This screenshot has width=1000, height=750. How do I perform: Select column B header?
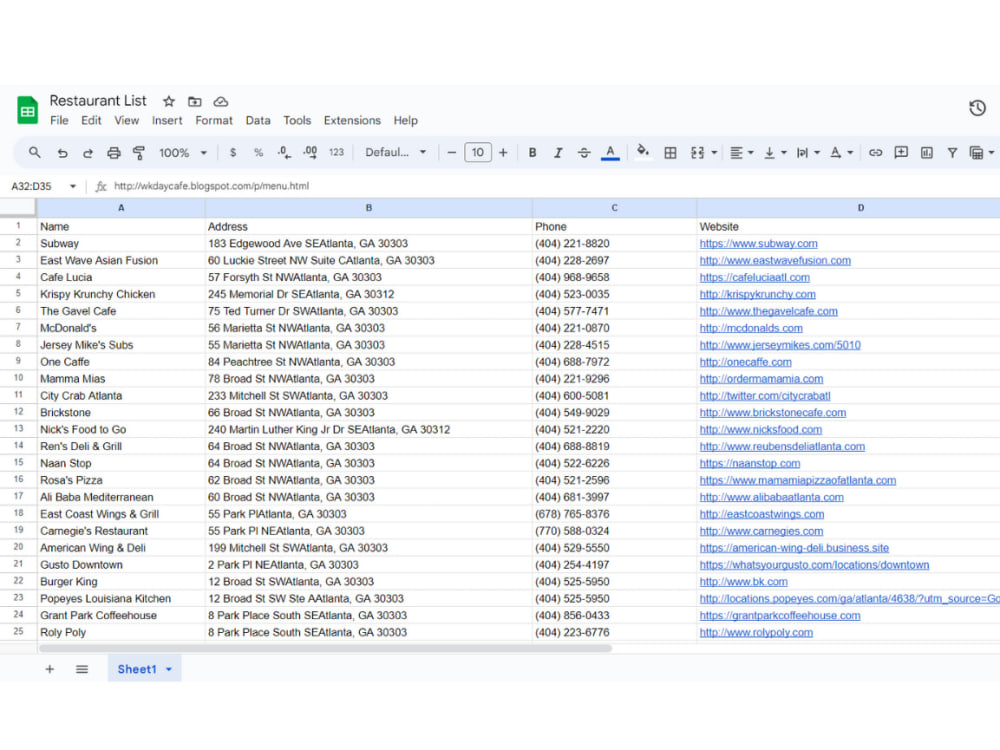click(x=369, y=208)
